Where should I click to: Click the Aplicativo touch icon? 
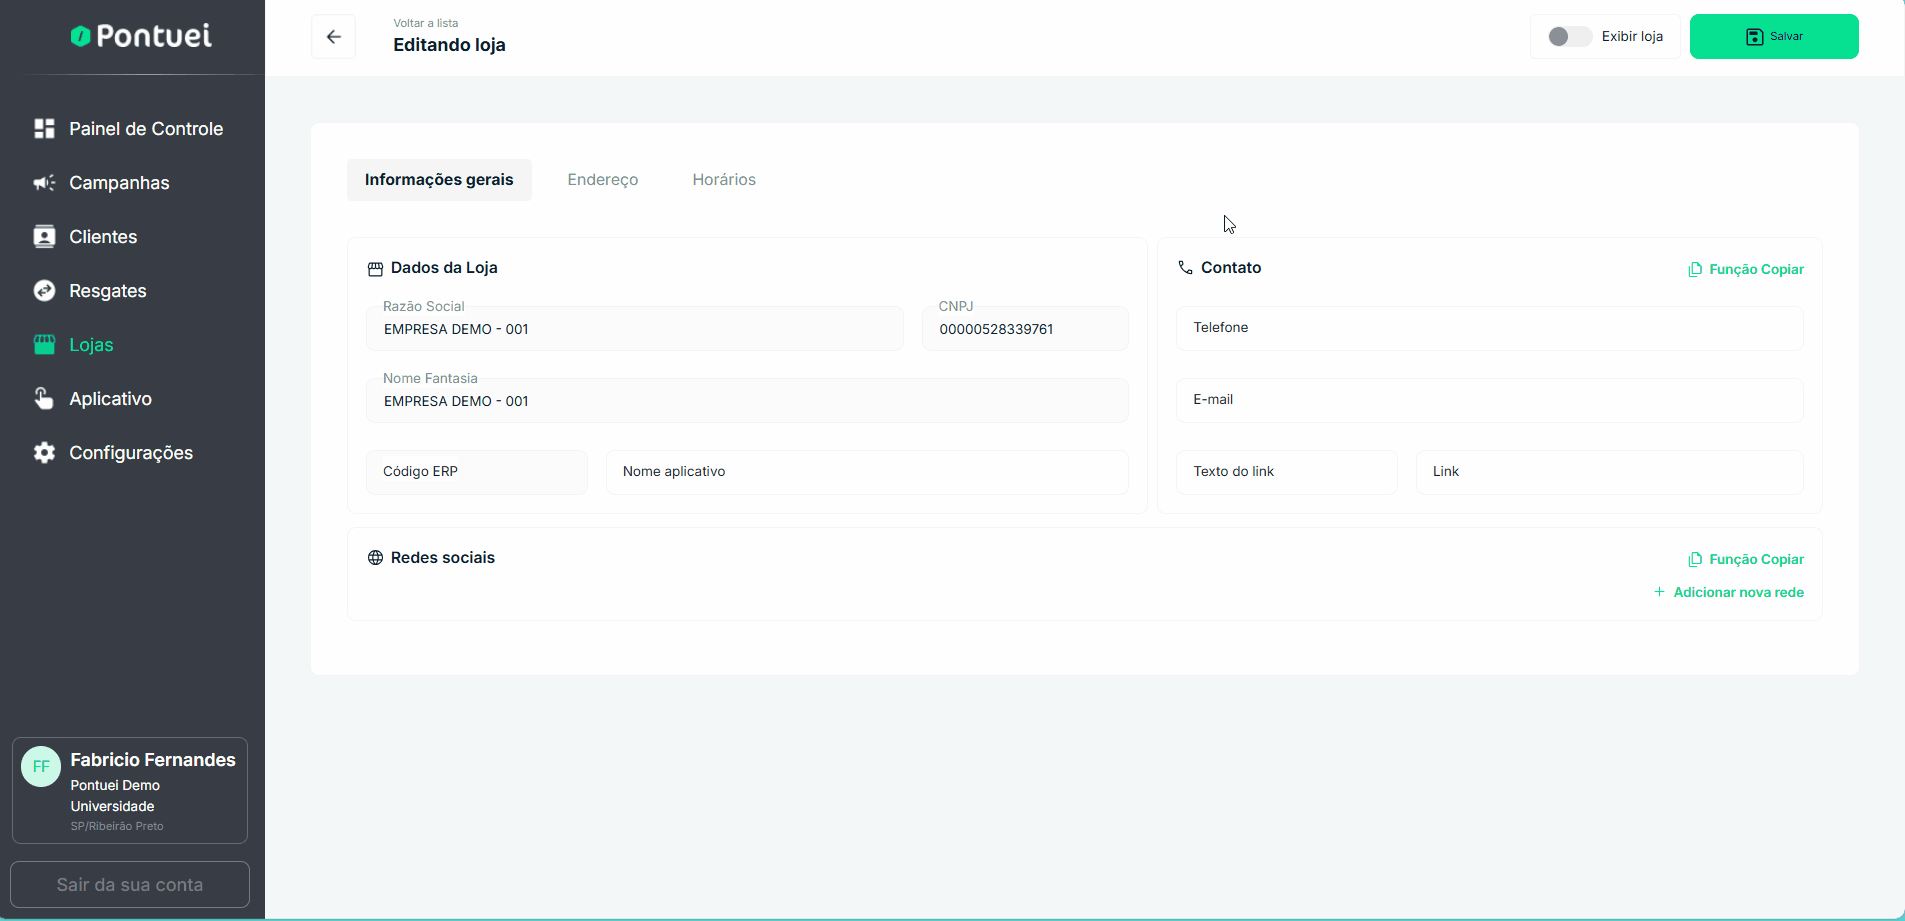[x=44, y=399]
